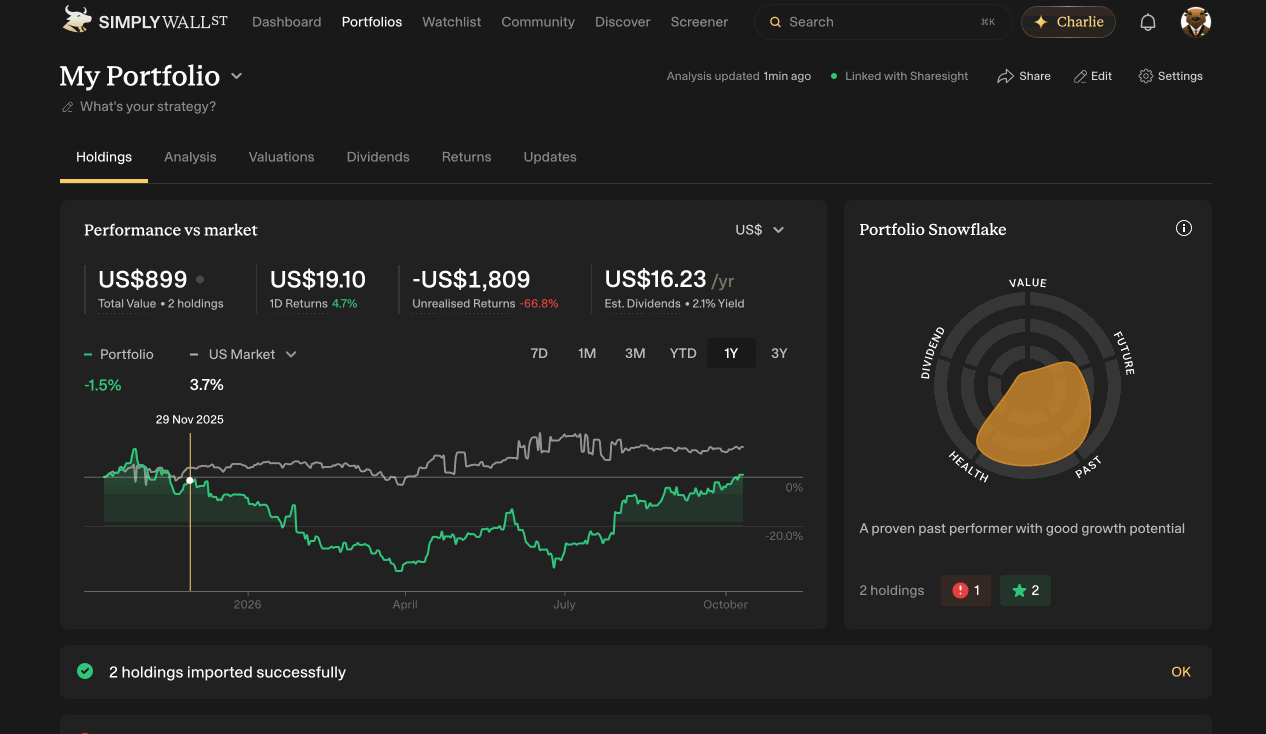The width and height of the screenshot is (1266, 734).
Task: Select the 3Y time range
Action: [779, 353]
